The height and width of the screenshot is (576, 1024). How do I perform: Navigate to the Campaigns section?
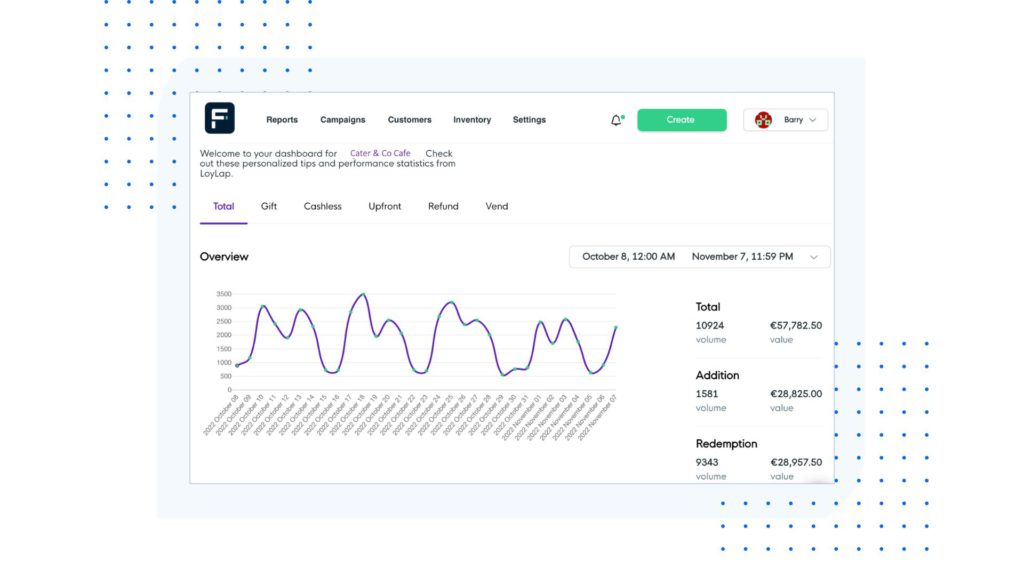342,119
